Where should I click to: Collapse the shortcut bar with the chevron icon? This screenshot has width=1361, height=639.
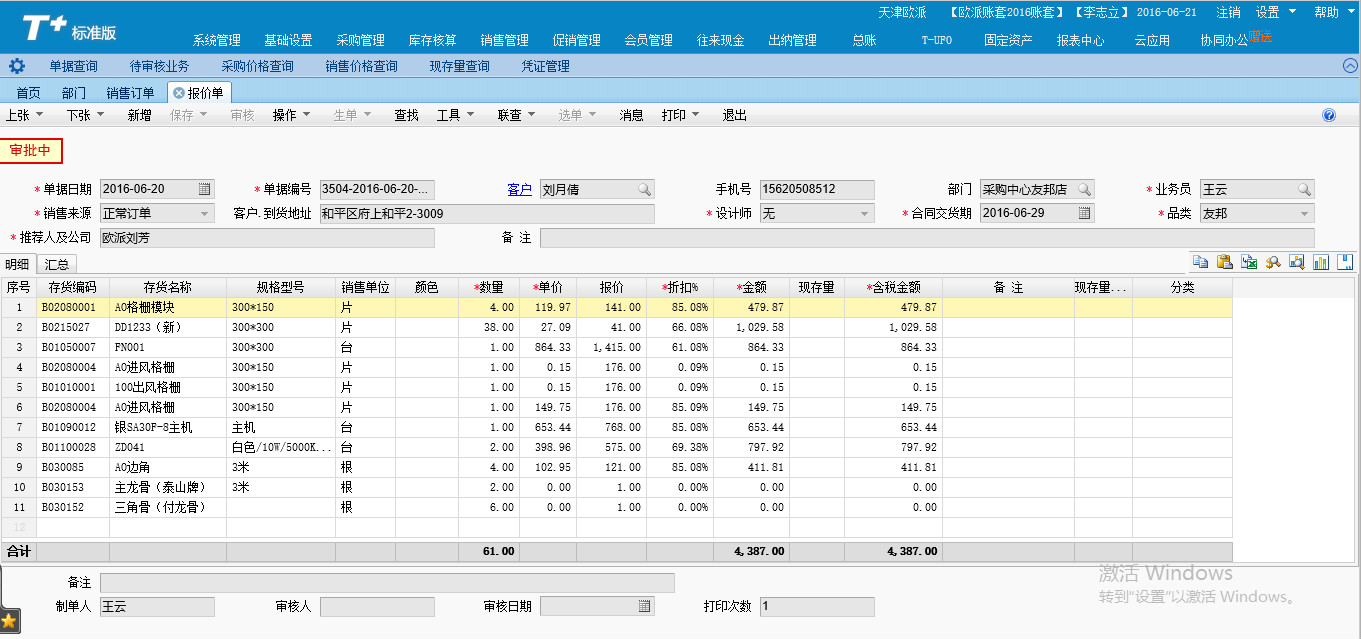coord(1349,66)
